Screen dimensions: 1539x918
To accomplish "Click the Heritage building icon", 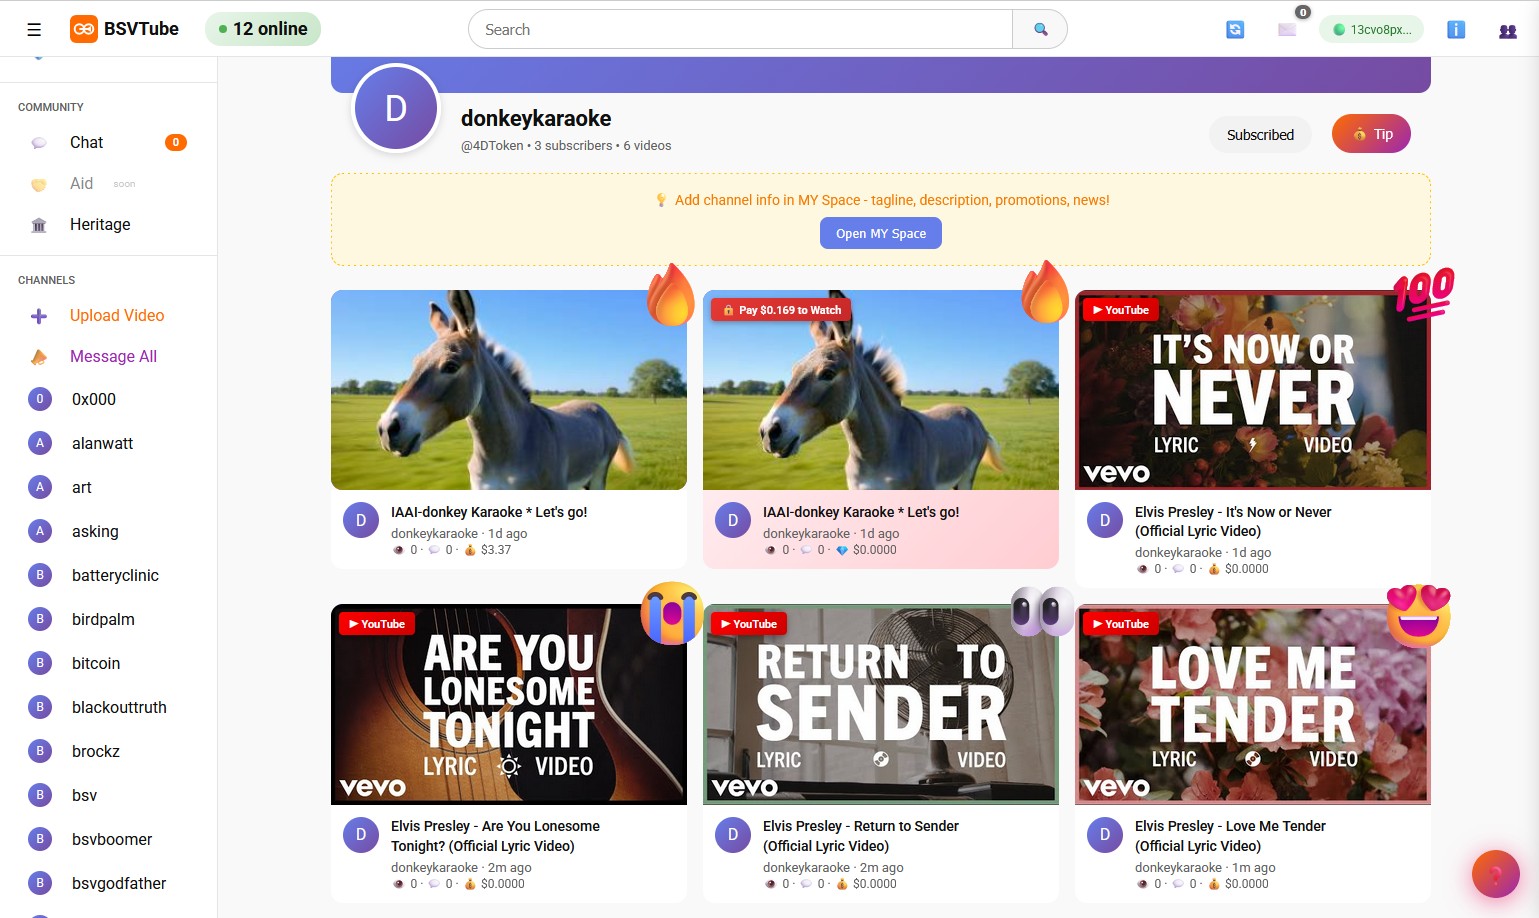I will [39, 225].
